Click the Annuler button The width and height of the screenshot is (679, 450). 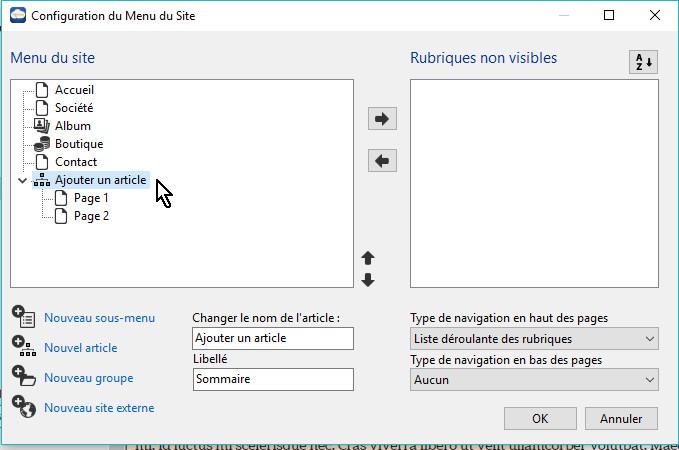click(620, 418)
